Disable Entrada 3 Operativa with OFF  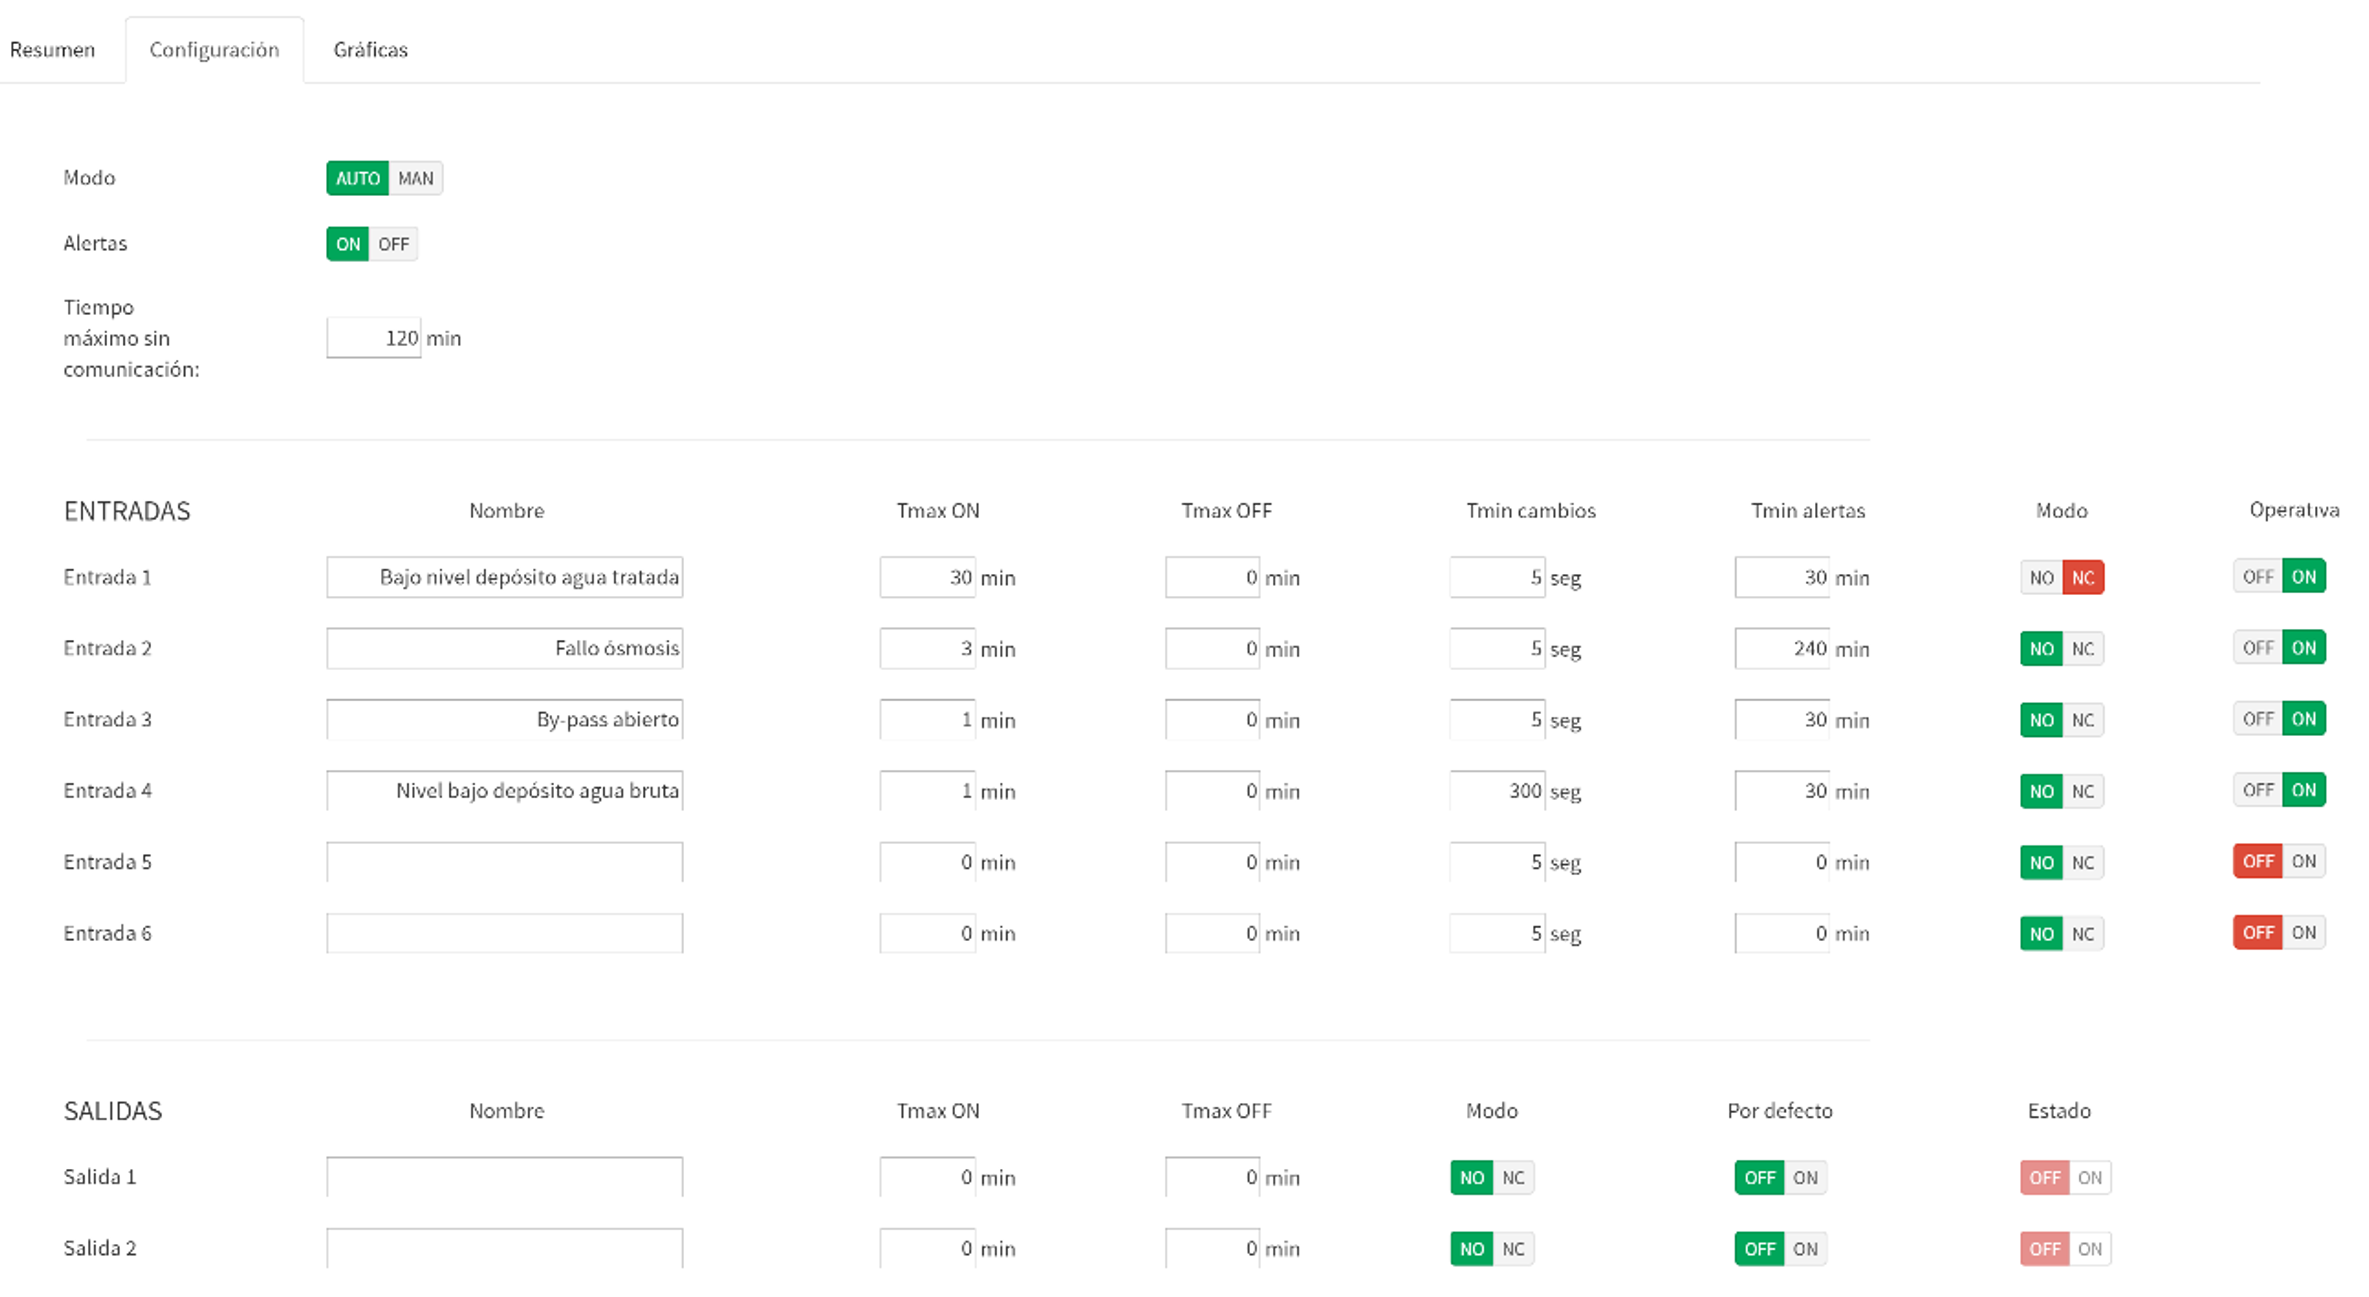(x=2258, y=719)
